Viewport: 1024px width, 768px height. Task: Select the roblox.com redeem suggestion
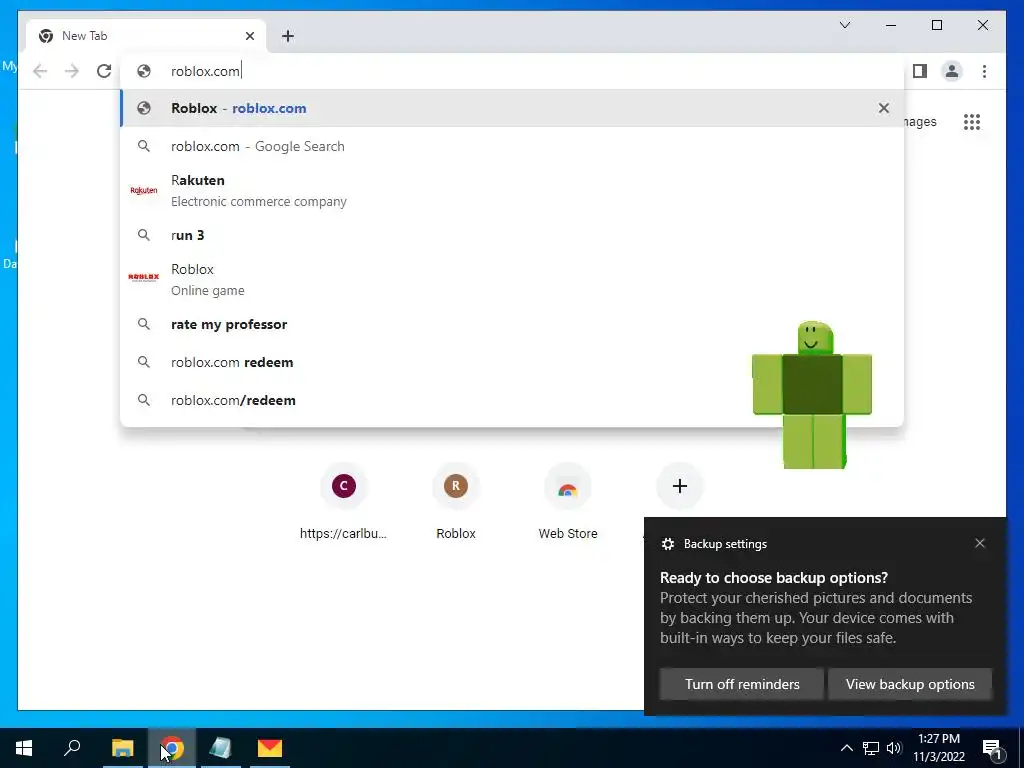click(x=512, y=362)
